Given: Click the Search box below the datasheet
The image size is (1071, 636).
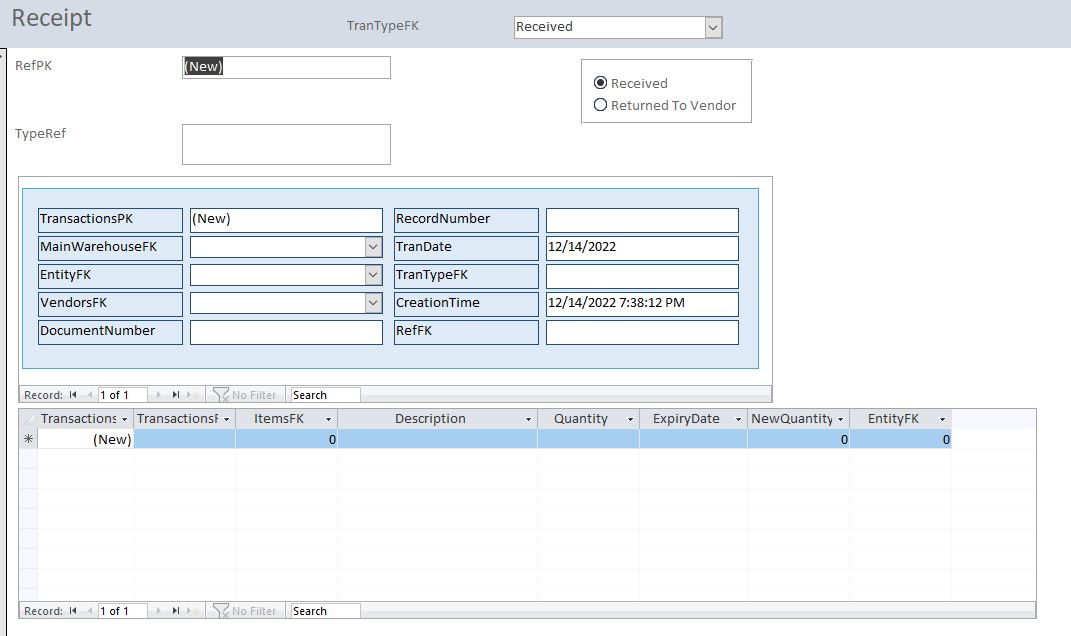Looking at the screenshot, I should (x=325, y=611).
